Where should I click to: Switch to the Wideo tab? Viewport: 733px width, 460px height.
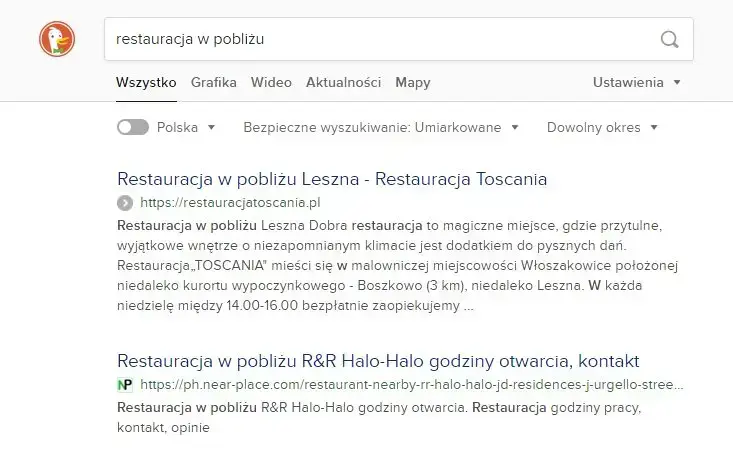[x=271, y=83]
